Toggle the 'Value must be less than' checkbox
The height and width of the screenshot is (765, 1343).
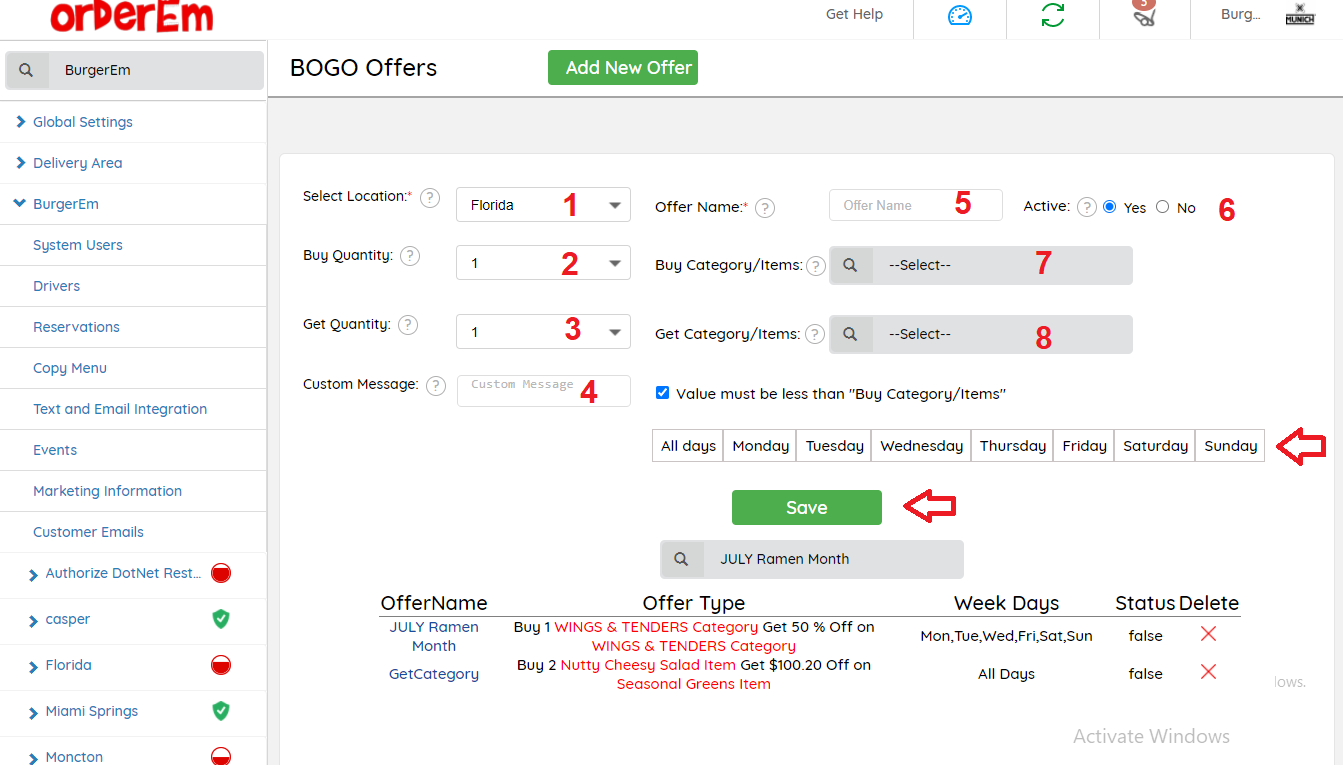[662, 393]
